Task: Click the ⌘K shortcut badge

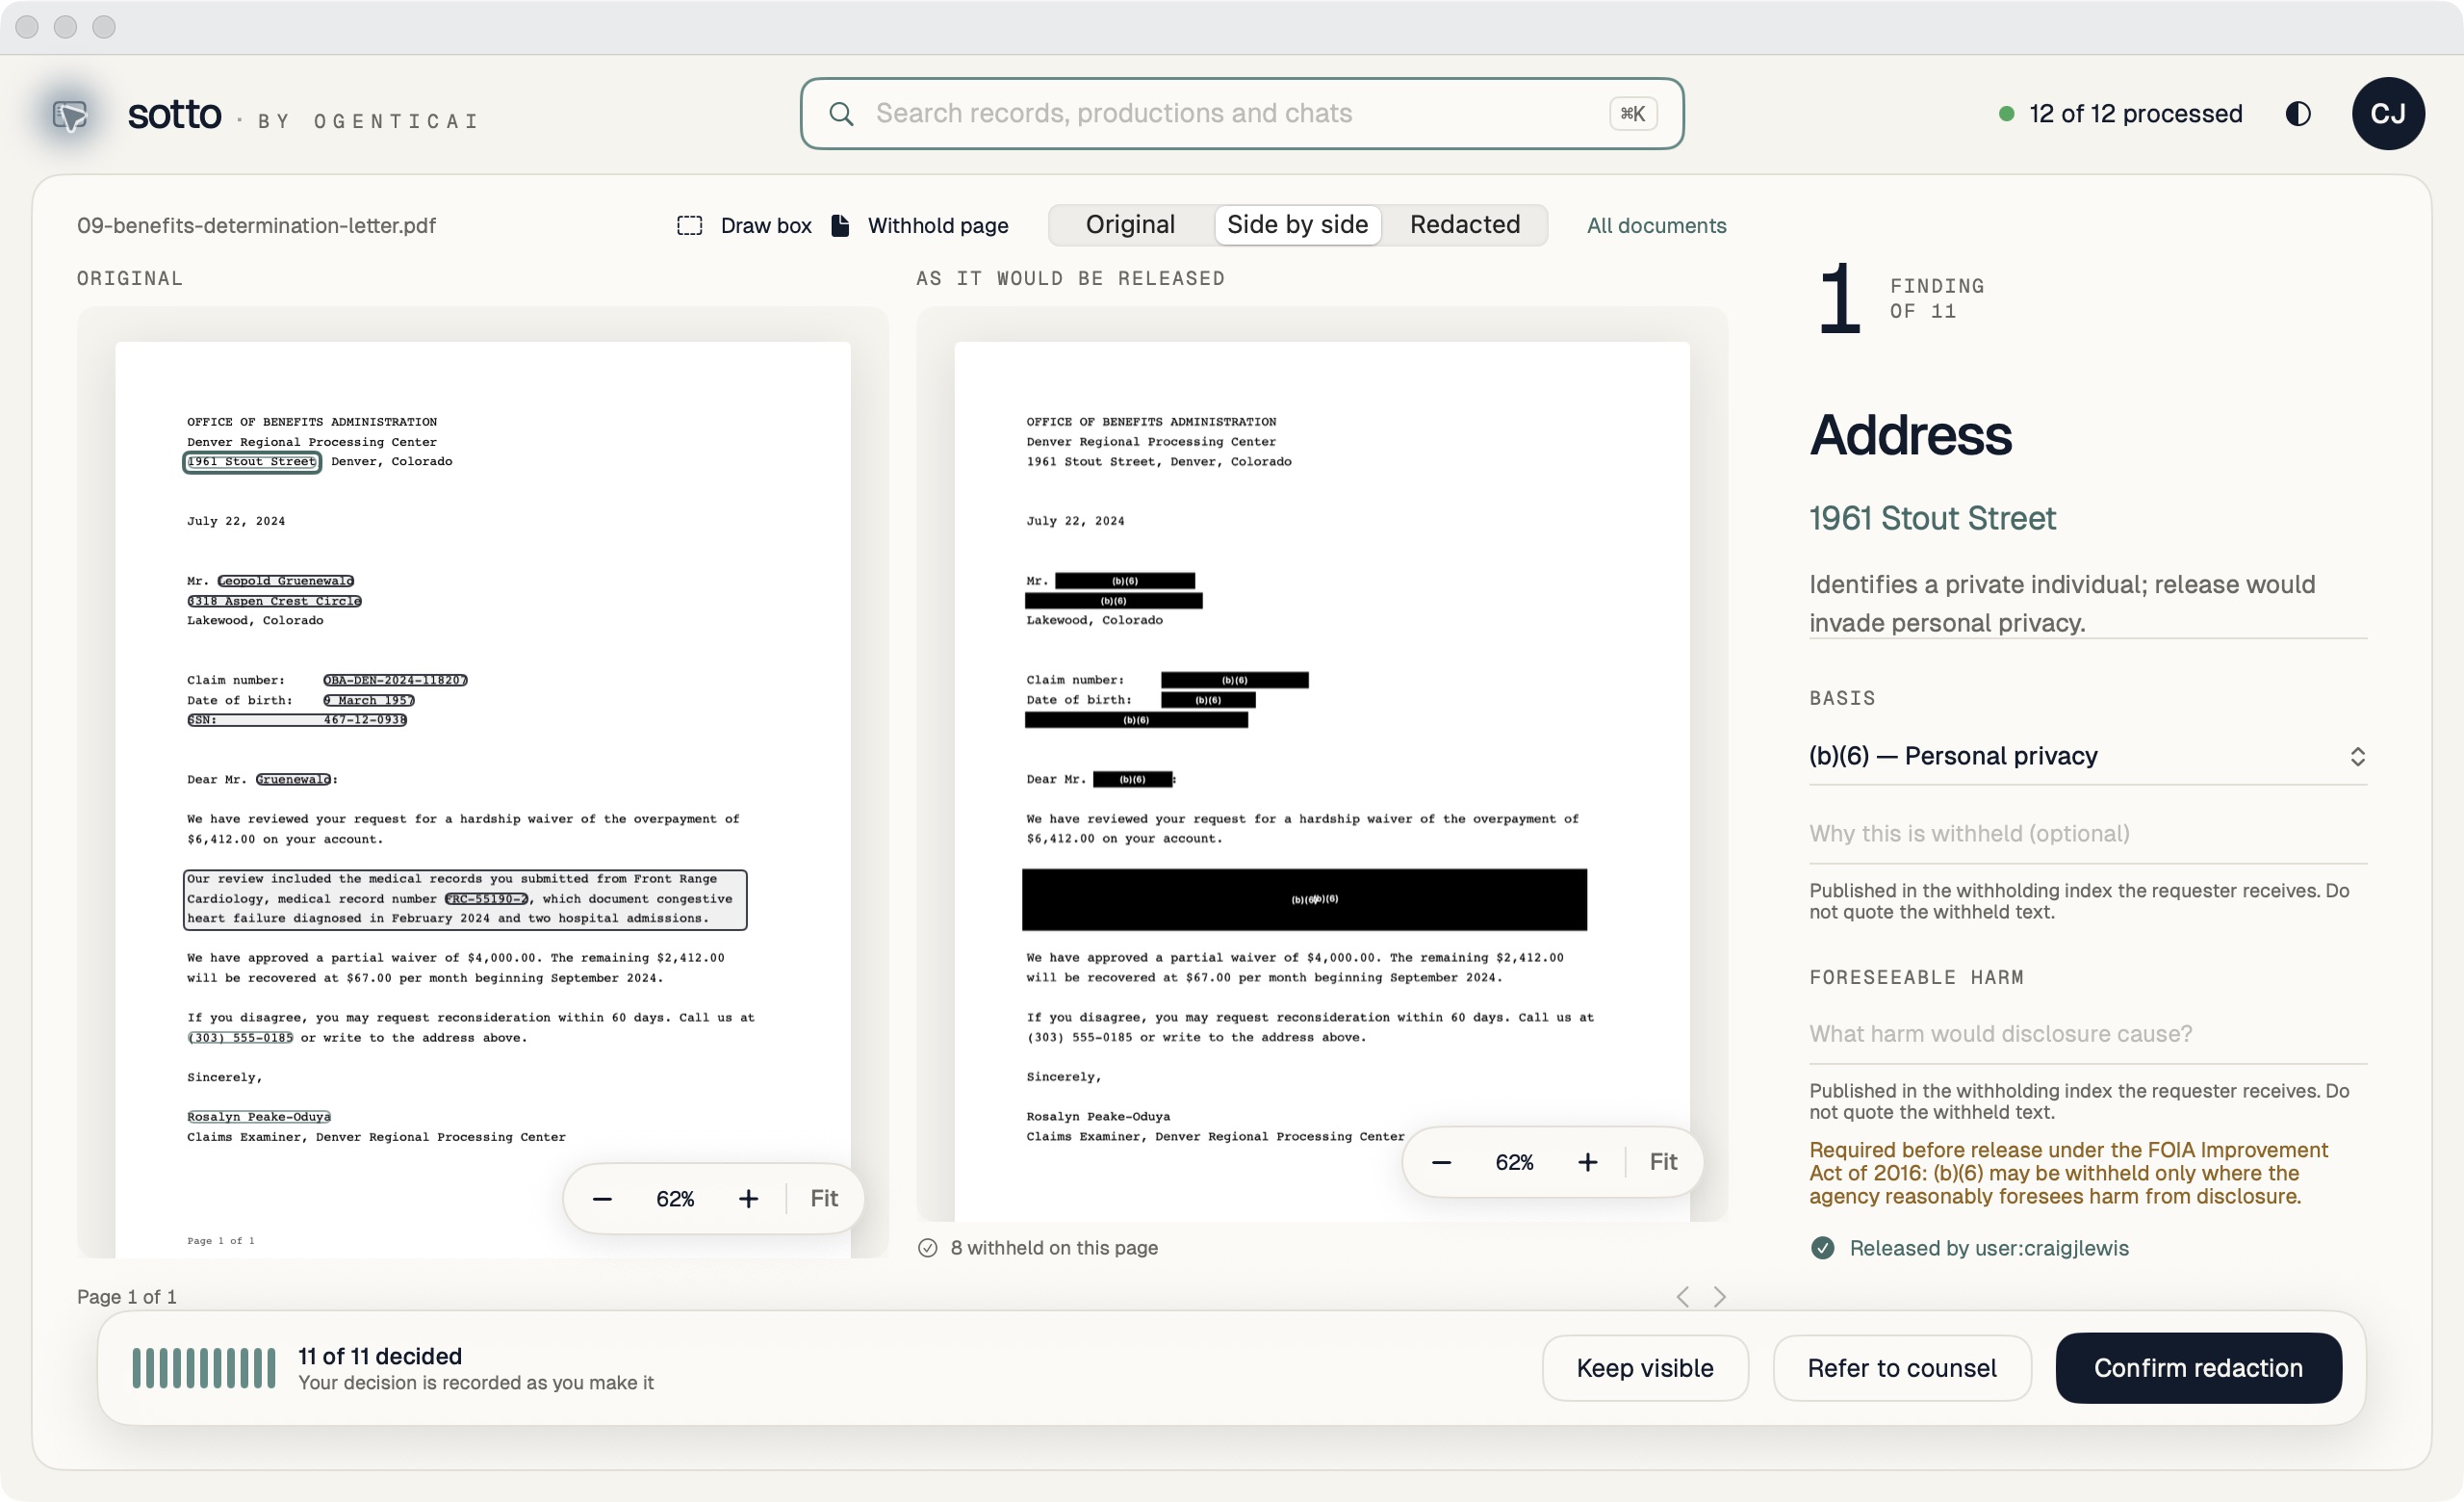Action: coord(1632,114)
